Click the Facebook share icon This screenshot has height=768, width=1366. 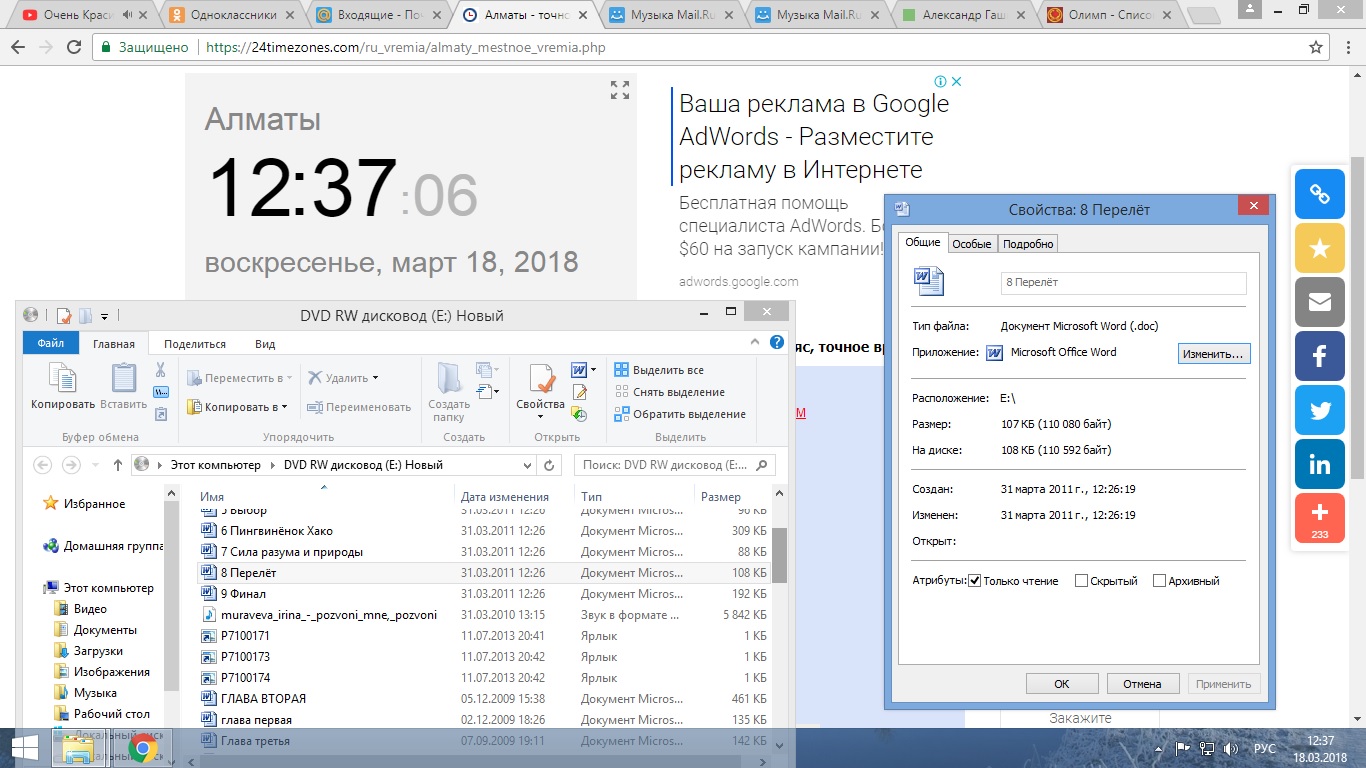click(1320, 356)
